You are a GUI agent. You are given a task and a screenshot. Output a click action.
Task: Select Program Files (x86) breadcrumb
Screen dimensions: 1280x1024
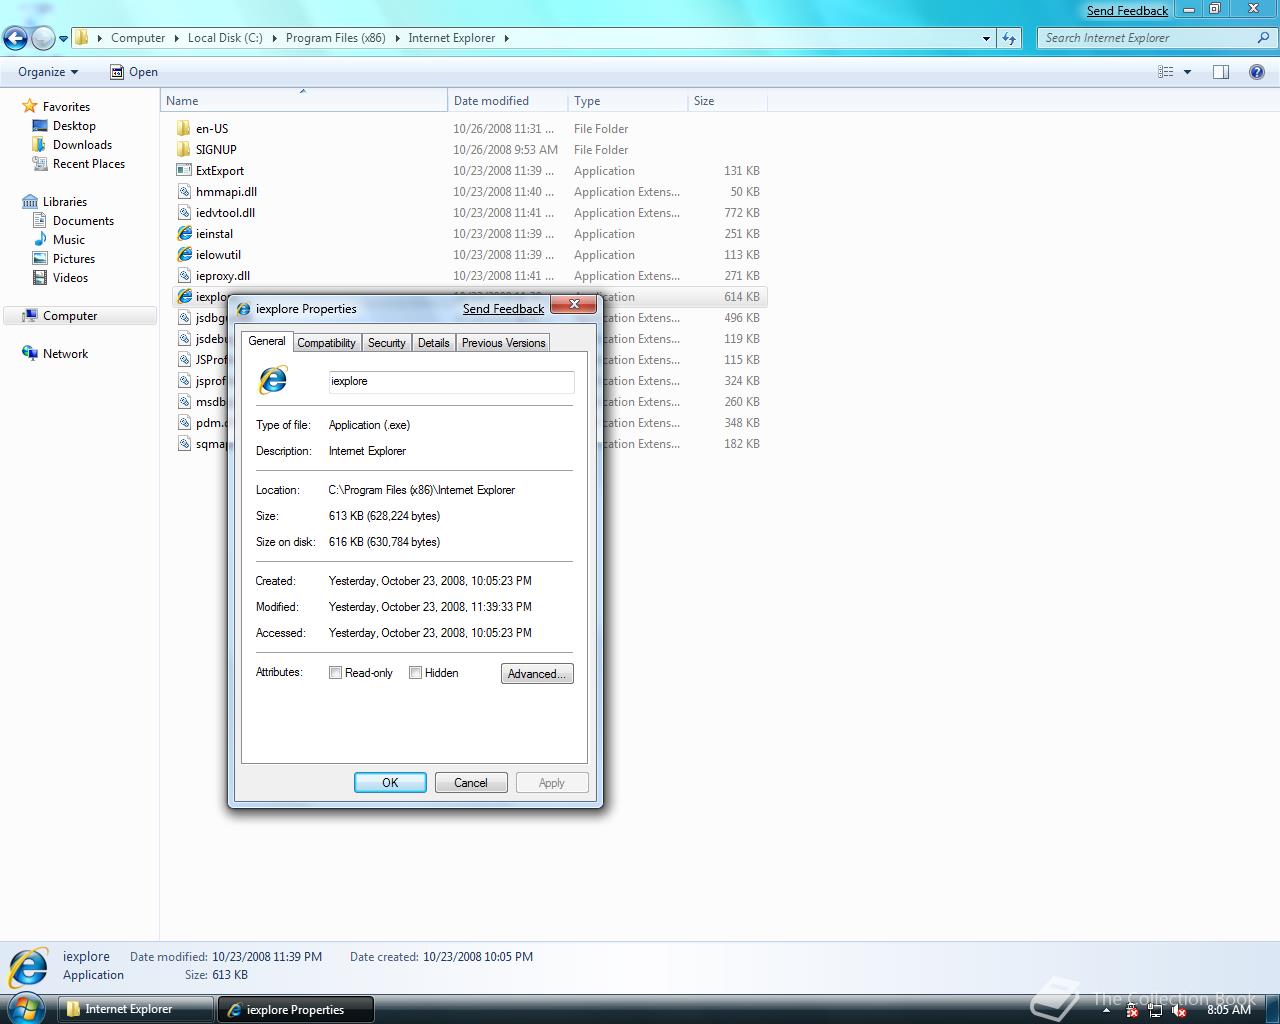point(335,38)
